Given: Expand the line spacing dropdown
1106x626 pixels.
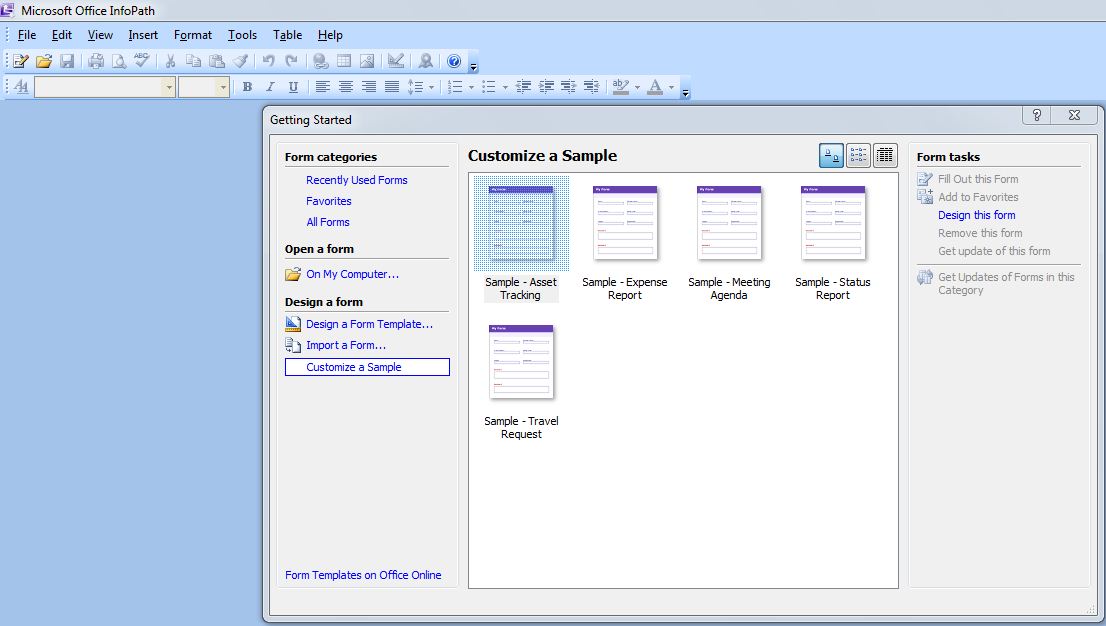Looking at the screenshot, I should (430, 87).
